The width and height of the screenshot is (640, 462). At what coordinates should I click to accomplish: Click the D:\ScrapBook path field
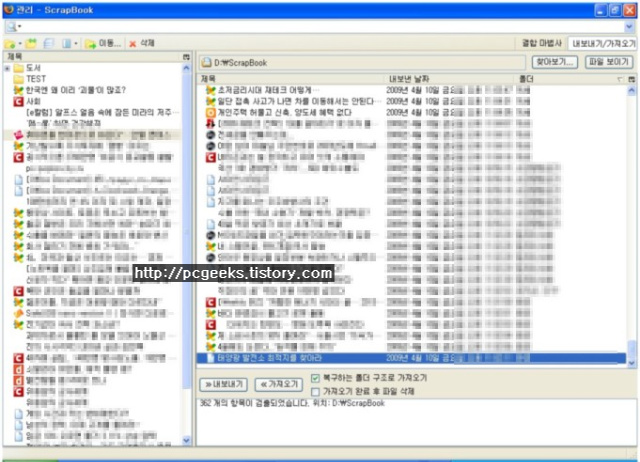point(362,62)
